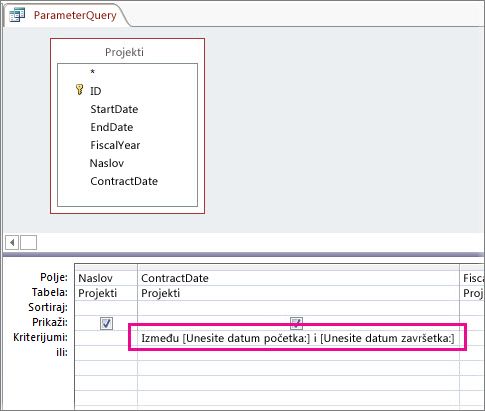Click the Naslov cell in Polje row
This screenshot has height=411, width=485.
coord(106,278)
